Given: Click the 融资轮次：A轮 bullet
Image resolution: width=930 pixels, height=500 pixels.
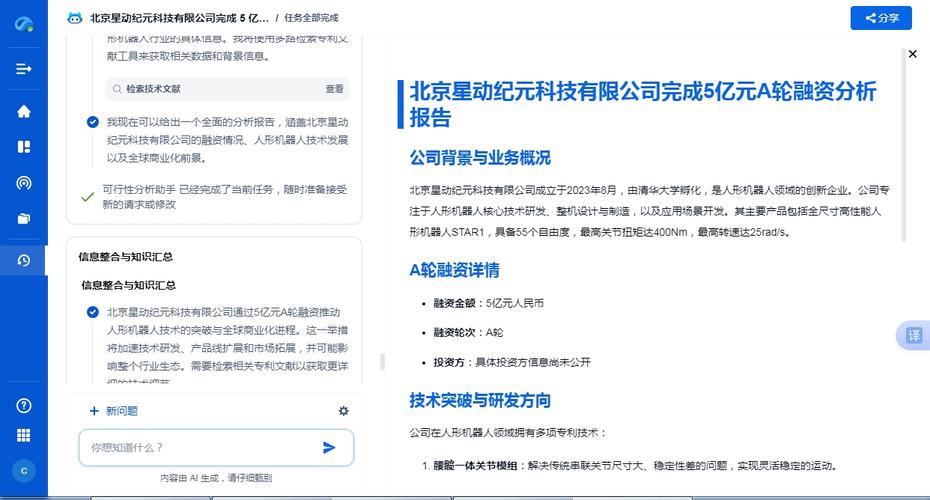Looking at the screenshot, I should coord(468,333).
